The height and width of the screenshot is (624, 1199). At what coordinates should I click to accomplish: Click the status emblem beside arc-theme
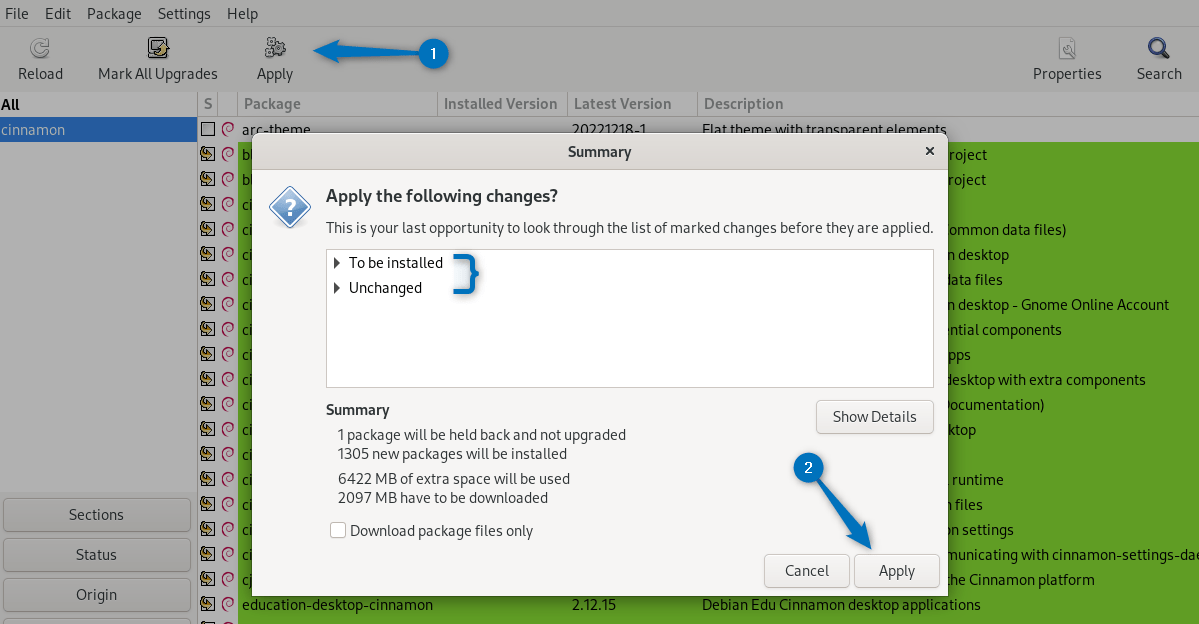click(226, 129)
